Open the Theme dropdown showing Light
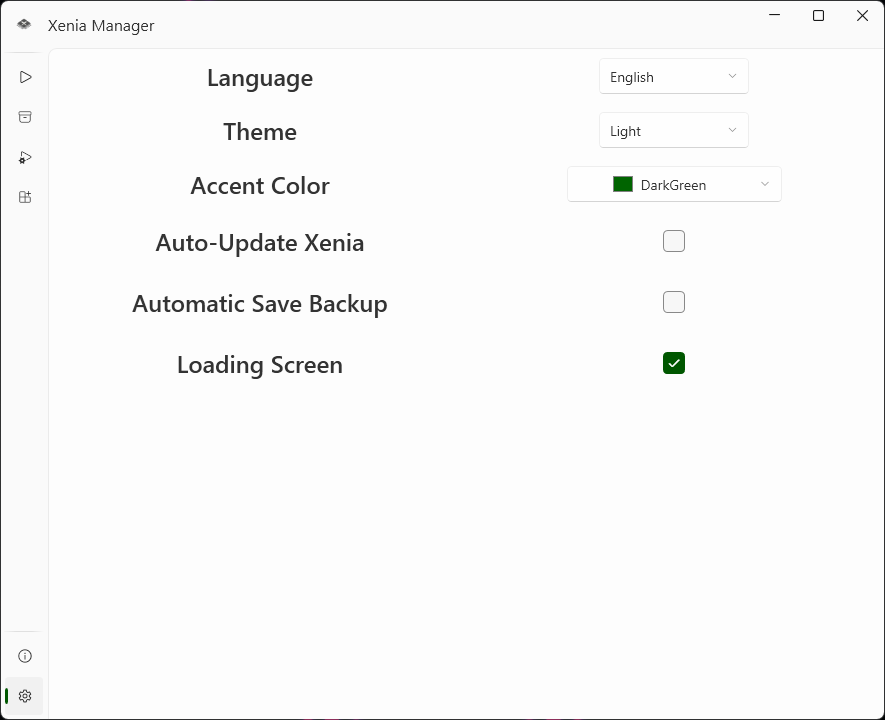 (x=673, y=130)
